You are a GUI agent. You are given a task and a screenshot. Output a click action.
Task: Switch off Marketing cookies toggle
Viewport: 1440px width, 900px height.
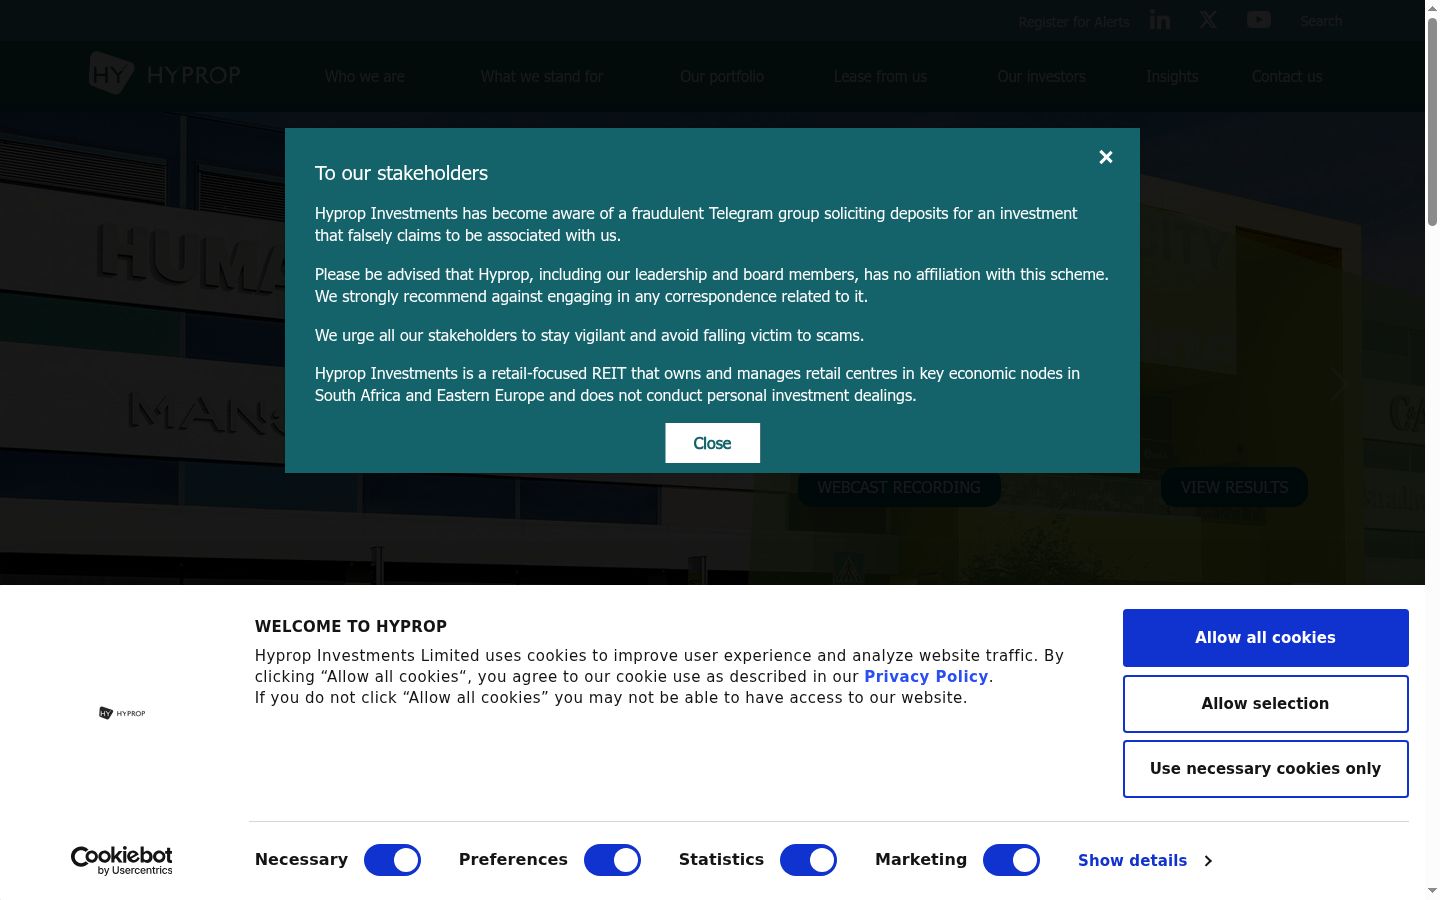[1011, 860]
